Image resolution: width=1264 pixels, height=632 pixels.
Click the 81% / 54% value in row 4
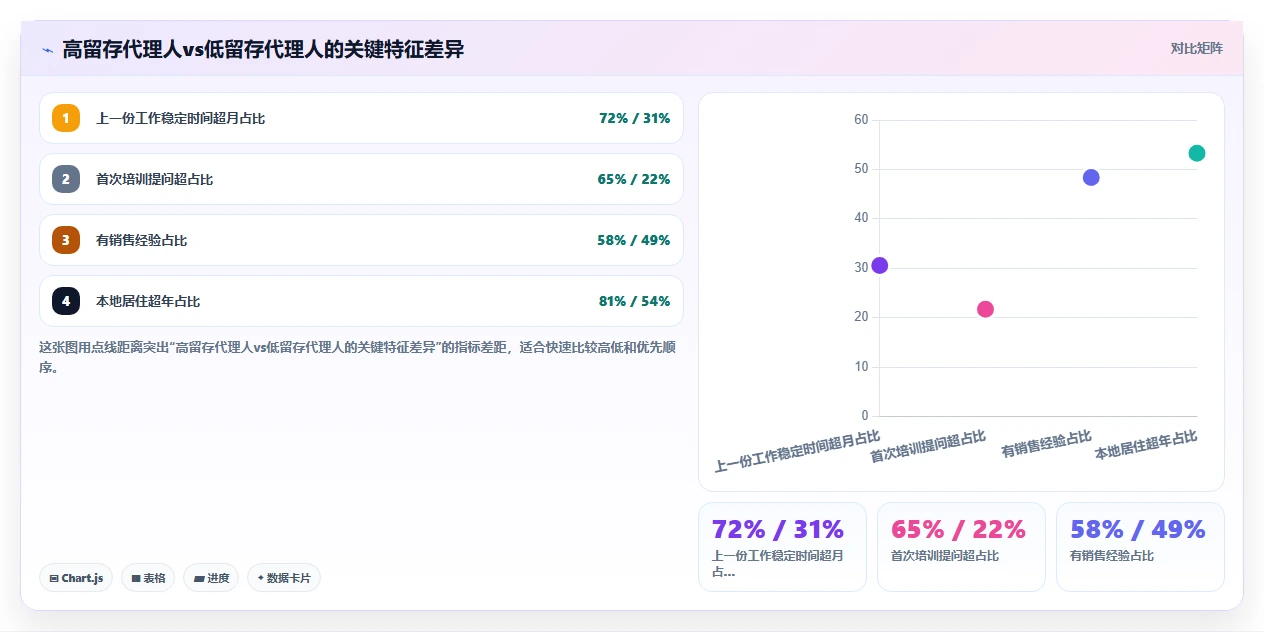634,301
